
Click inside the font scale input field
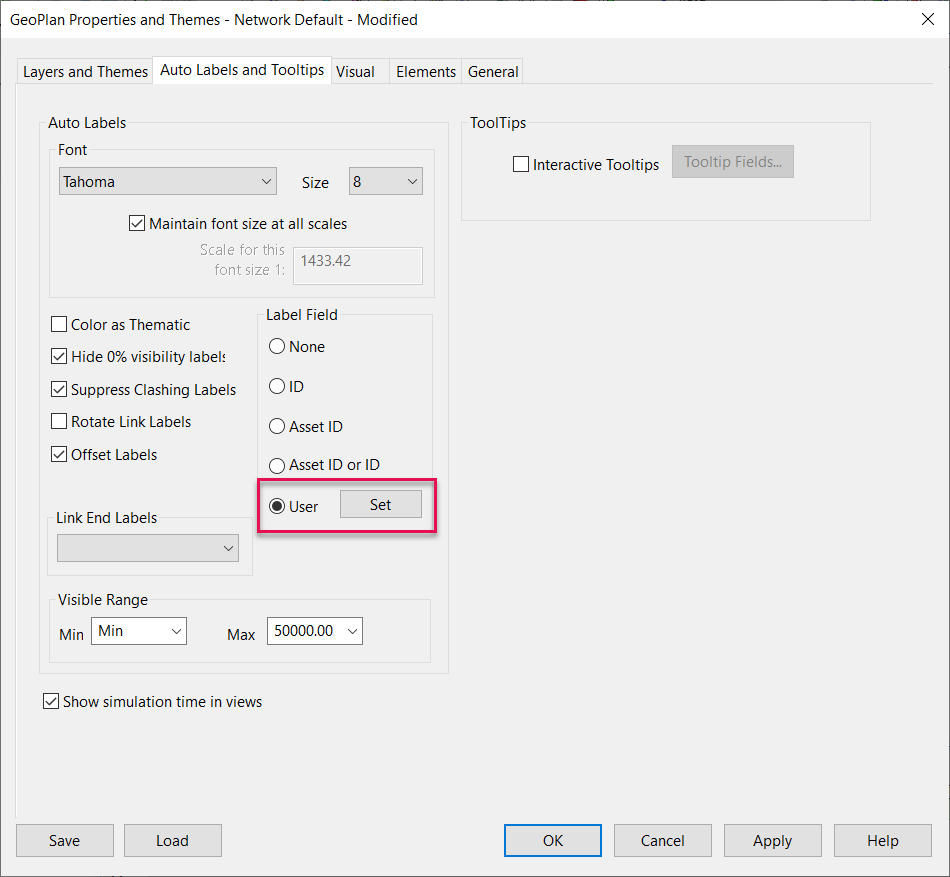point(357,265)
